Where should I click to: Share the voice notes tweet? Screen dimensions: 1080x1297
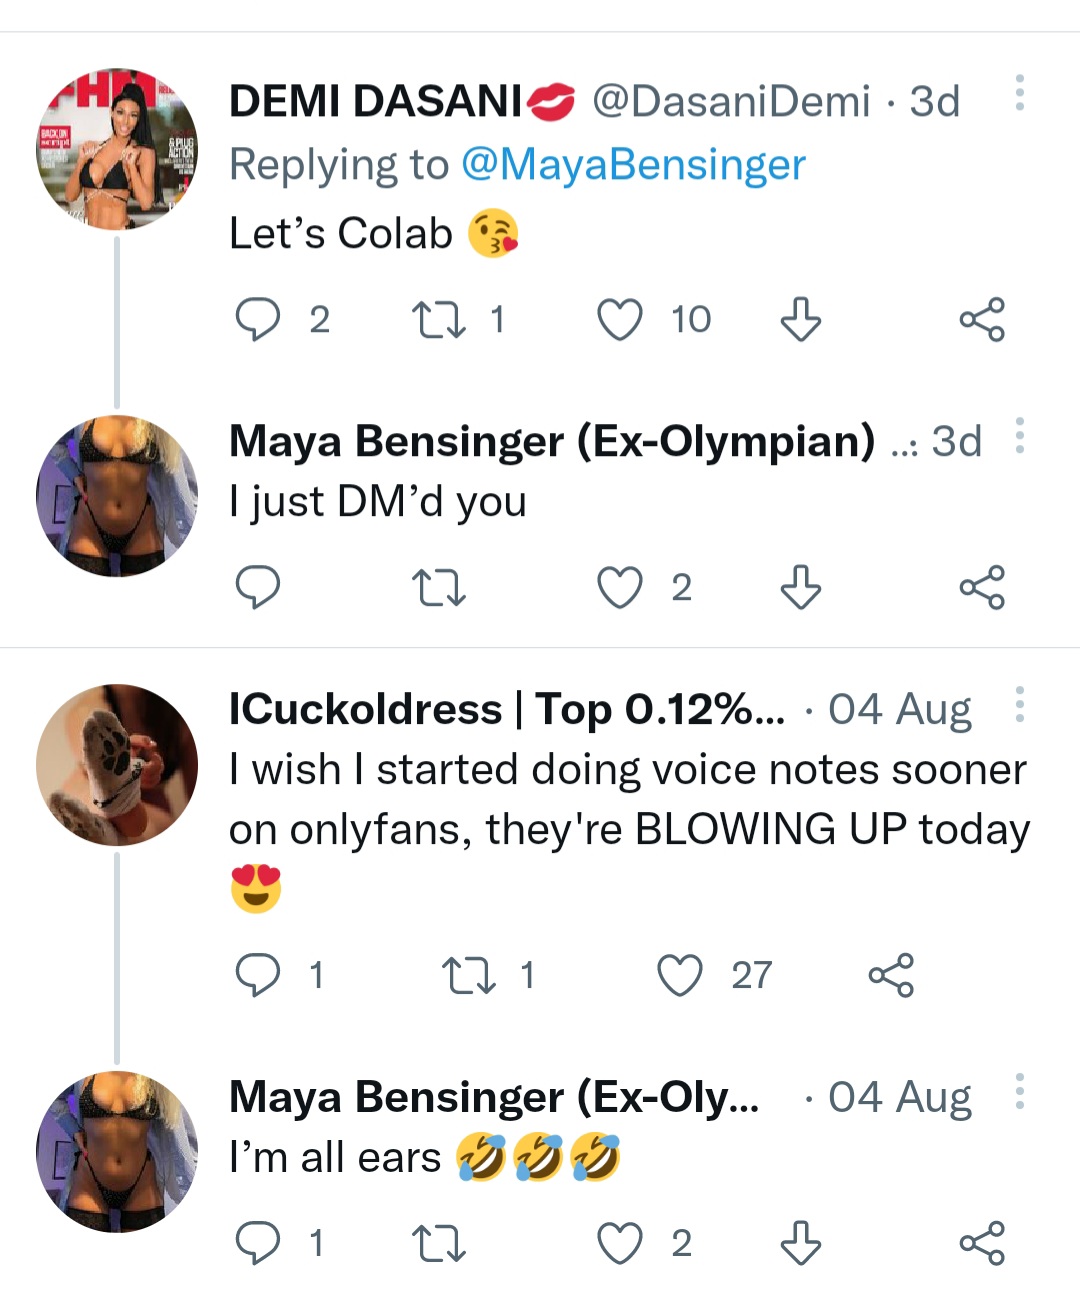(x=891, y=975)
